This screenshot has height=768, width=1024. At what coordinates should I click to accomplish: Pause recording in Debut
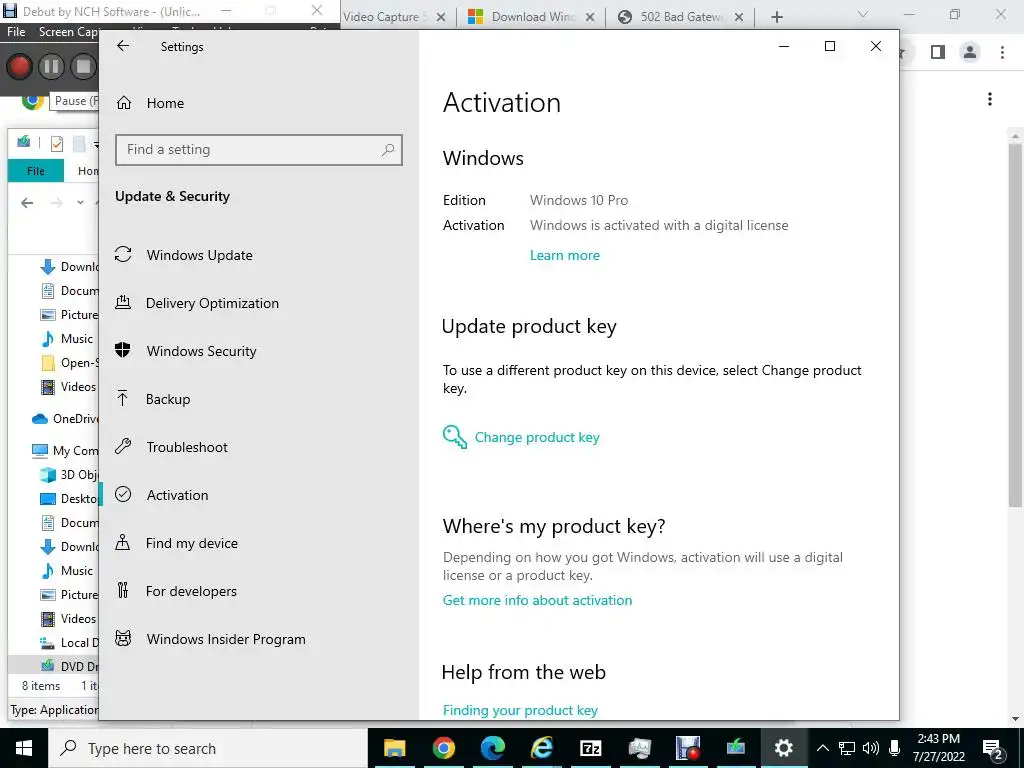(x=51, y=67)
